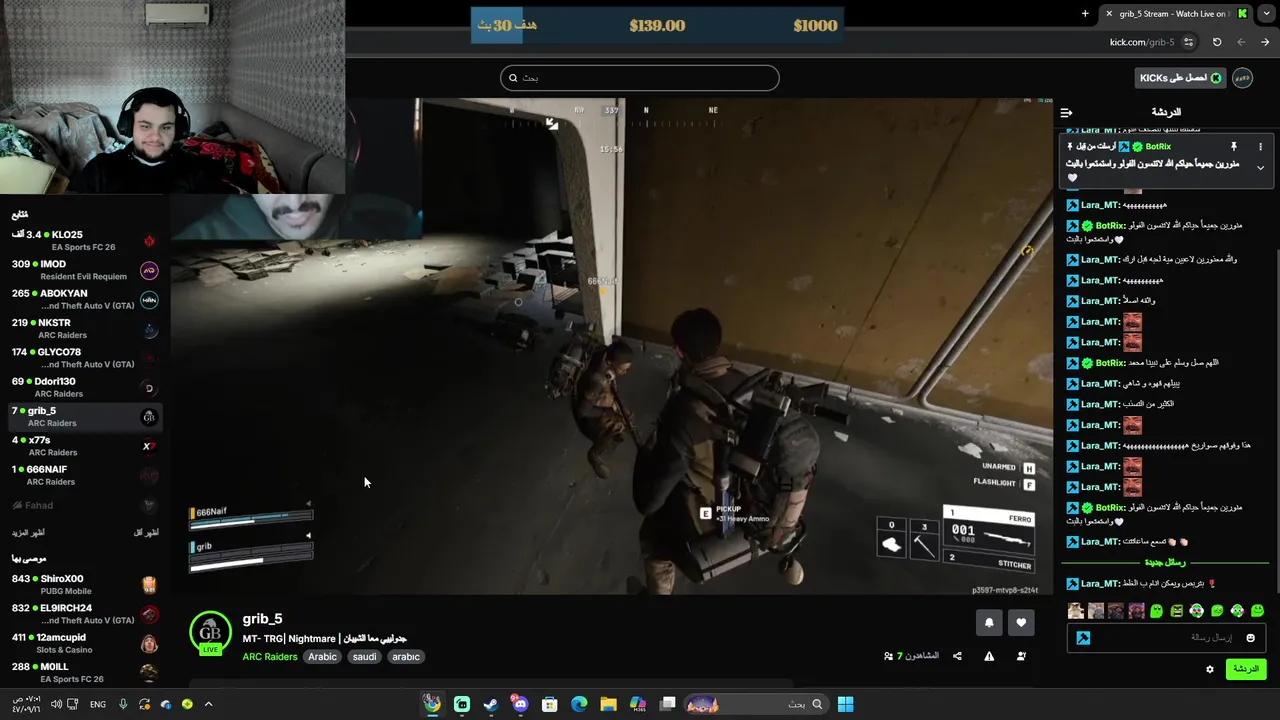Open the browser site settings icon
Viewport: 1280px width, 720px height.
[1188, 42]
